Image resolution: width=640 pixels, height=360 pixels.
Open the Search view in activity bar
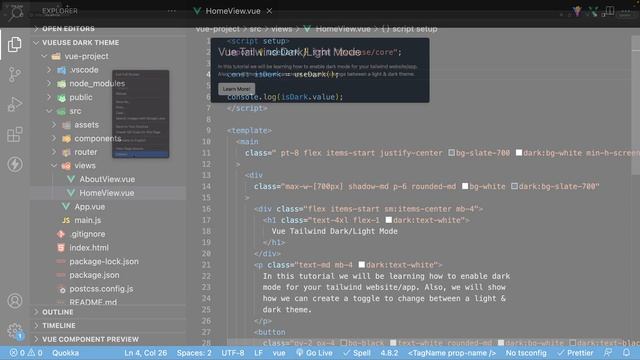point(16,13)
